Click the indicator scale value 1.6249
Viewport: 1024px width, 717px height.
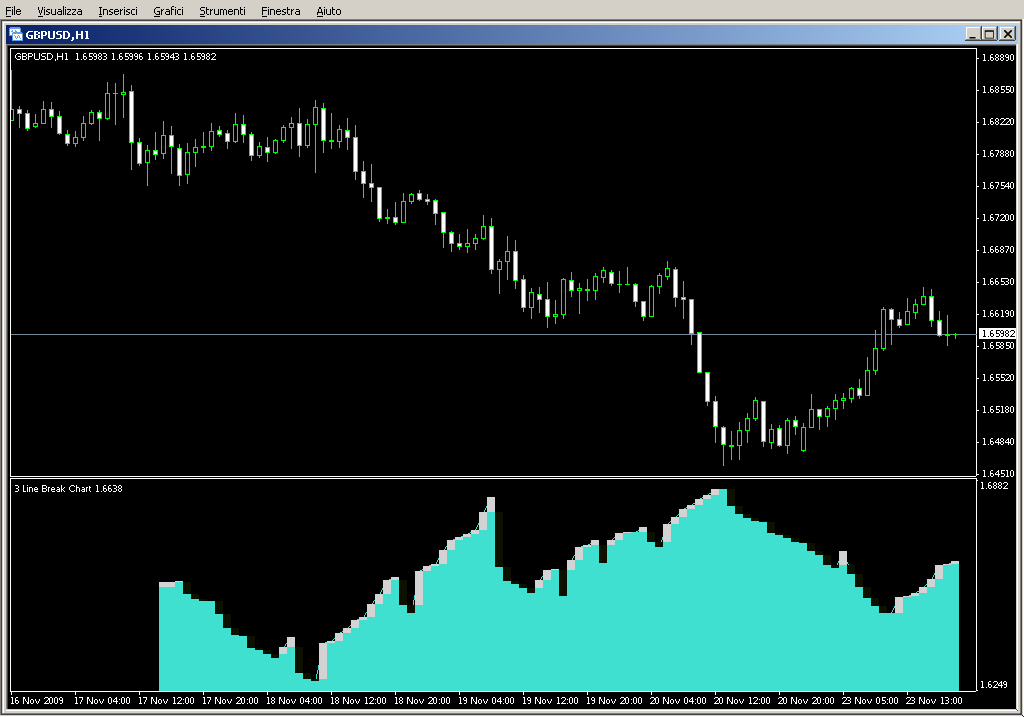coord(994,684)
